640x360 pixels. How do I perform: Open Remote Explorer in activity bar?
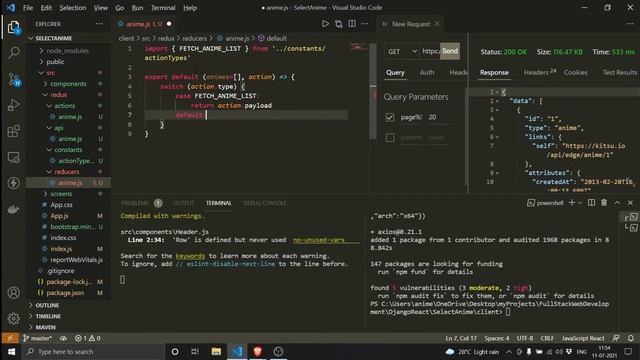pyautogui.click(x=13, y=157)
